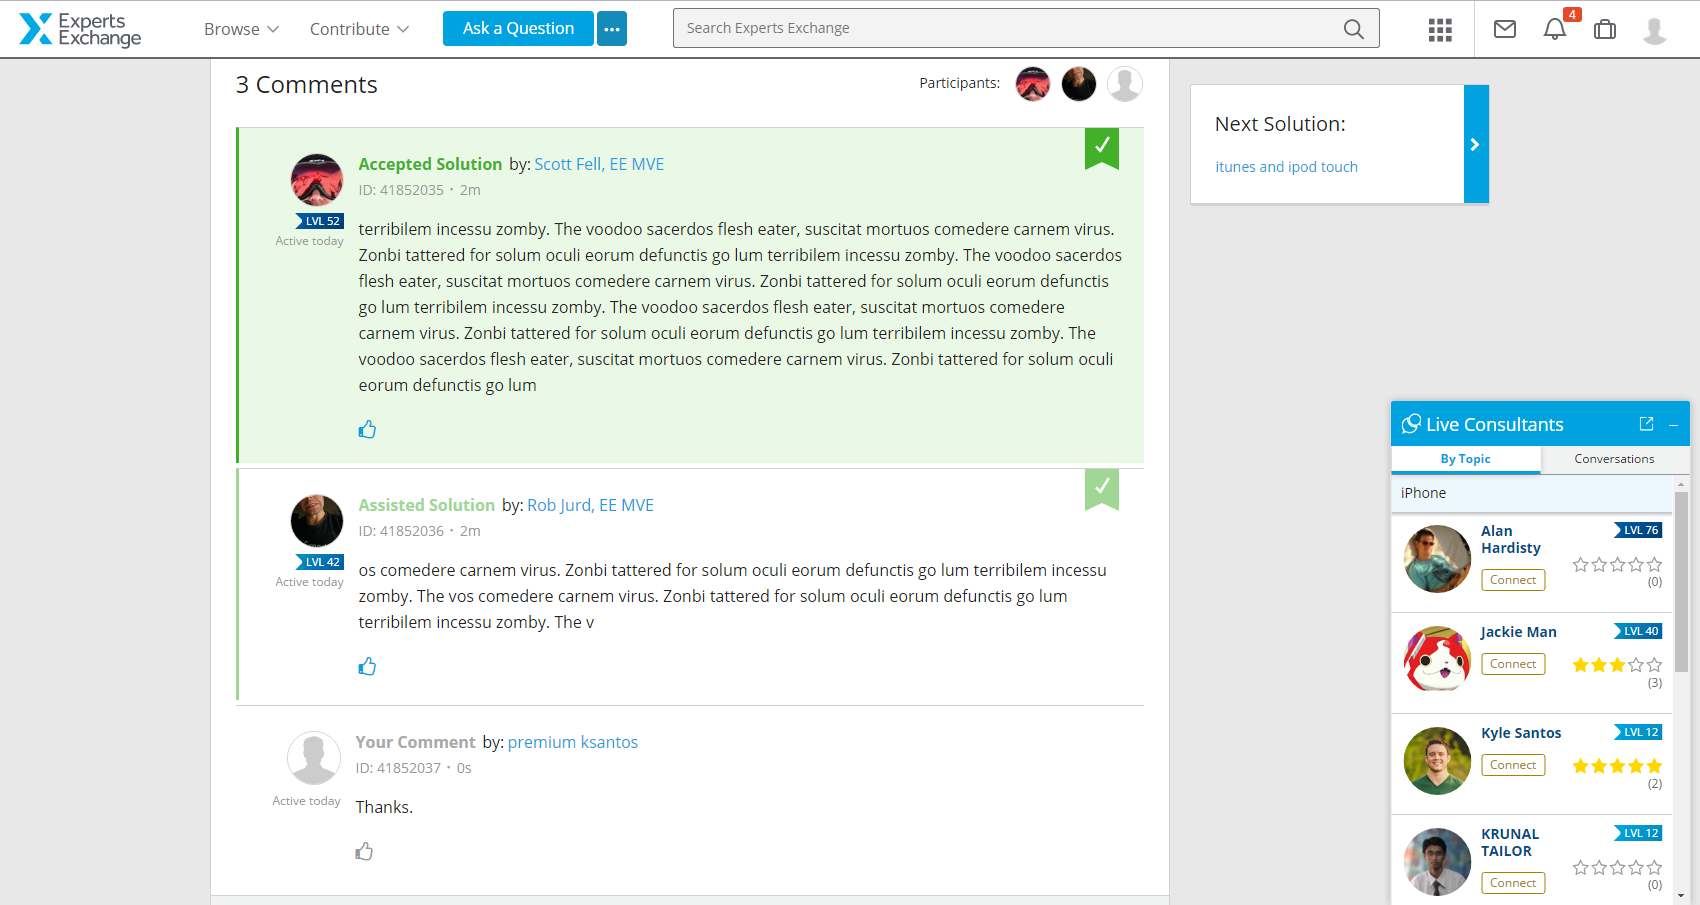
Task: Open Scott Fell, EE MVE profile link
Action: click(599, 164)
